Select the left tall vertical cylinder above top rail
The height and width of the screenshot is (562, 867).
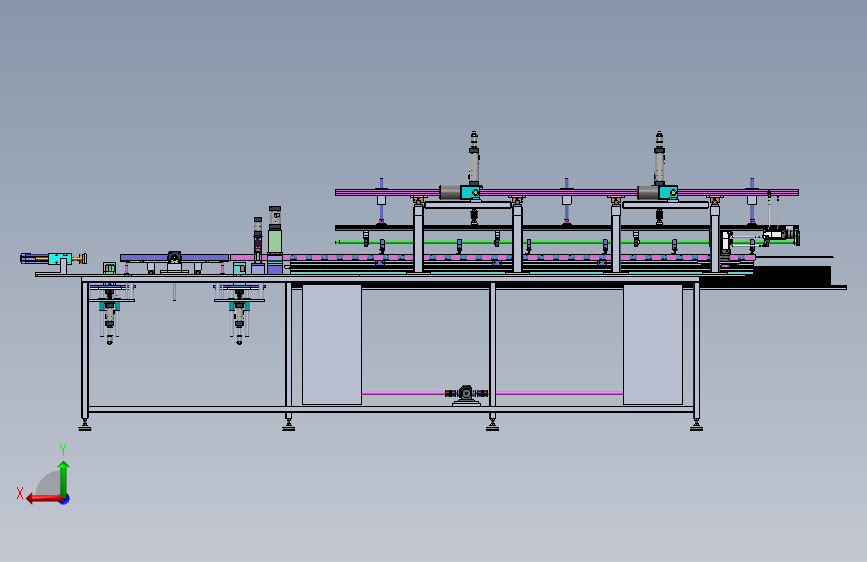click(474, 157)
